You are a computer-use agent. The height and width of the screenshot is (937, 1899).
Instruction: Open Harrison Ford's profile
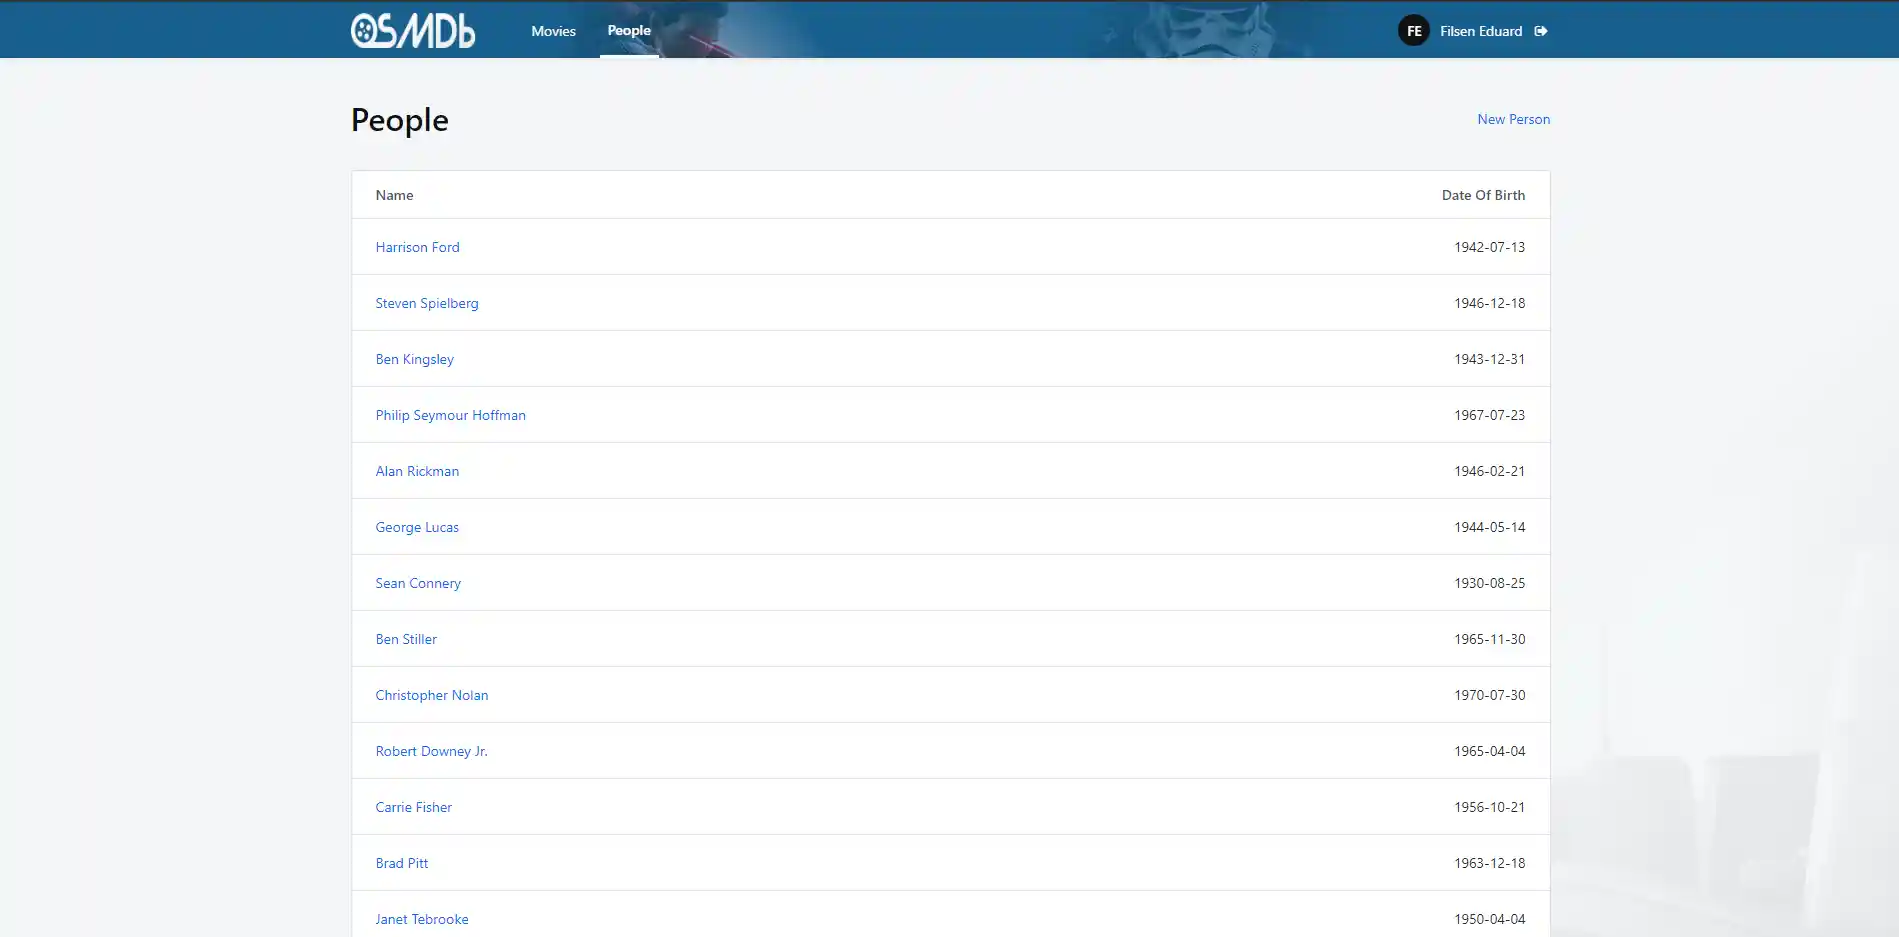click(417, 247)
